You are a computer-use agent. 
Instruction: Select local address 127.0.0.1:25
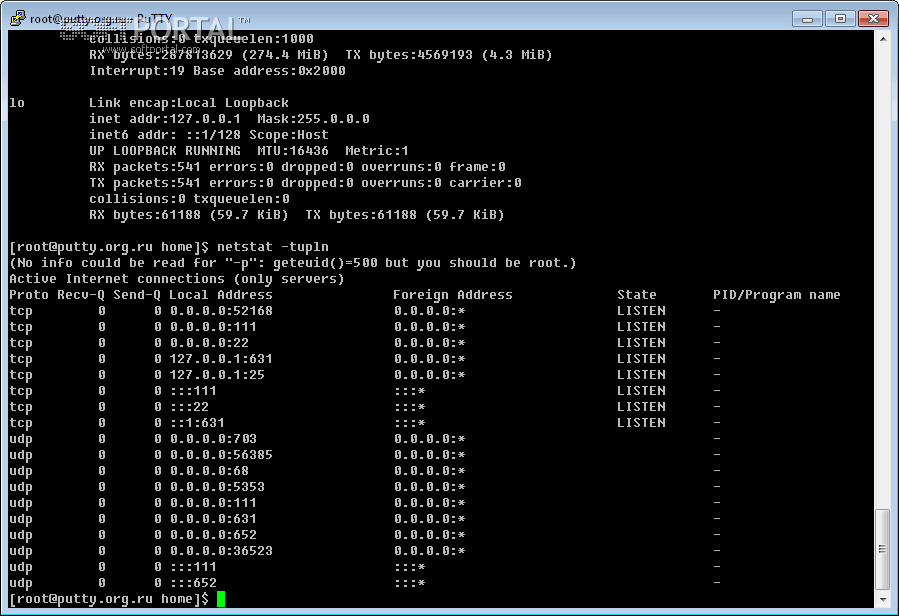coord(217,375)
